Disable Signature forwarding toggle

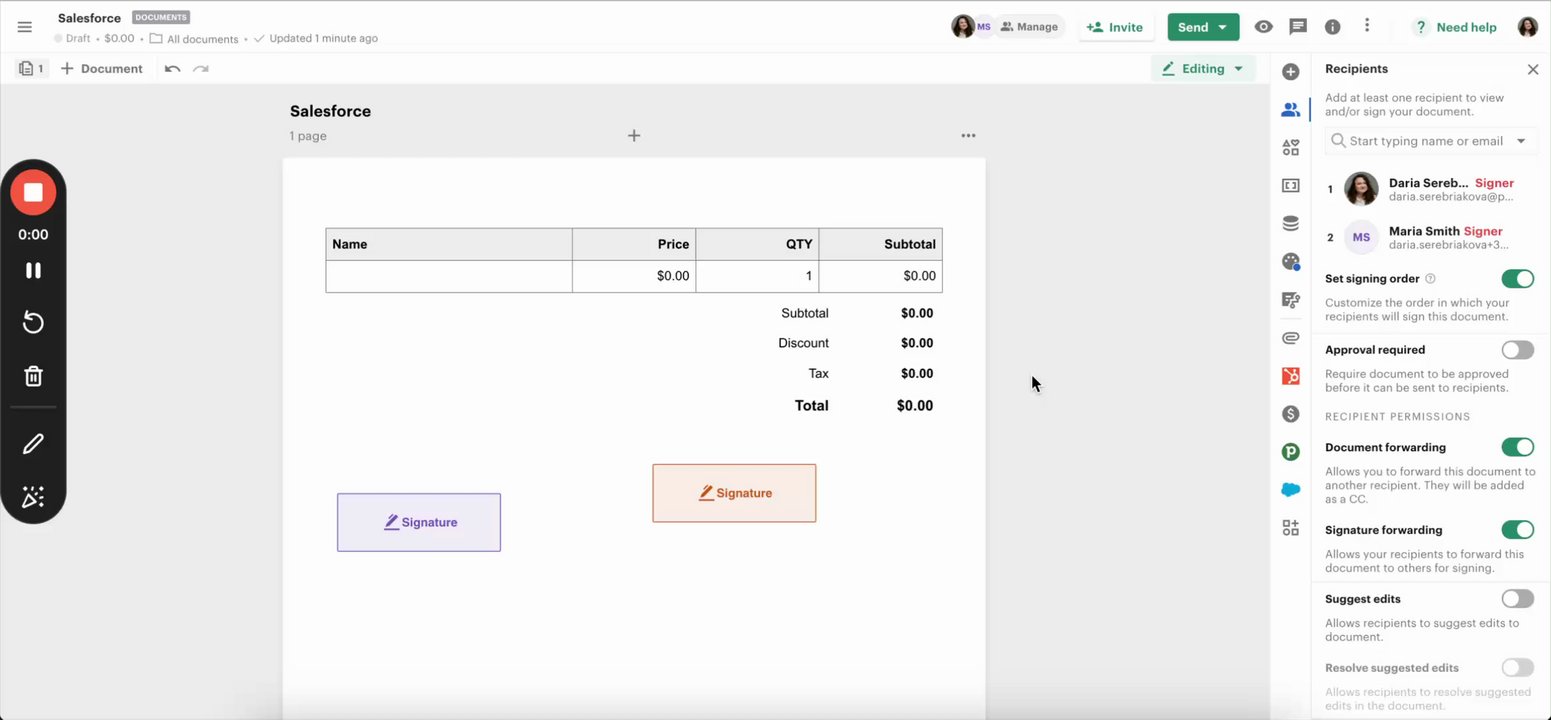click(1517, 530)
